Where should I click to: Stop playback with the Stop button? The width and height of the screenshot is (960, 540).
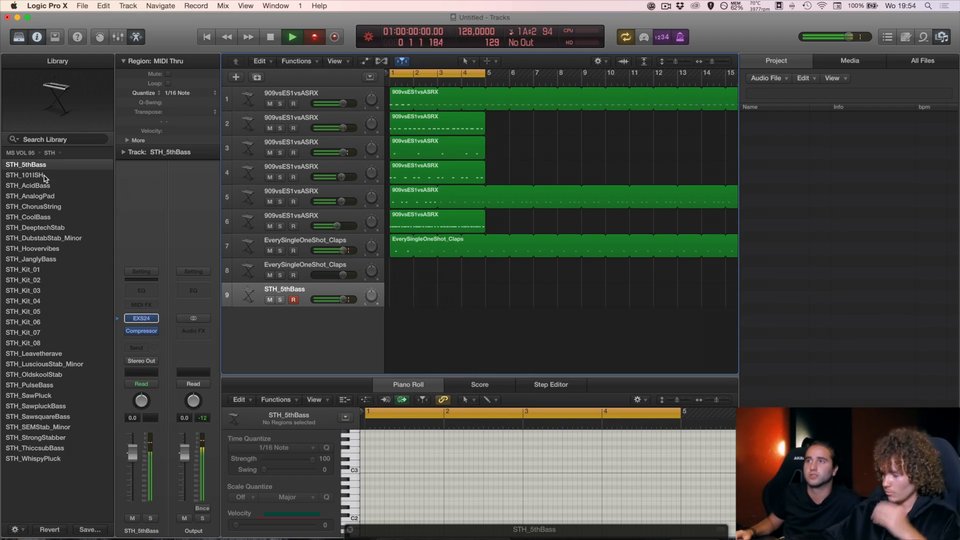(270, 37)
